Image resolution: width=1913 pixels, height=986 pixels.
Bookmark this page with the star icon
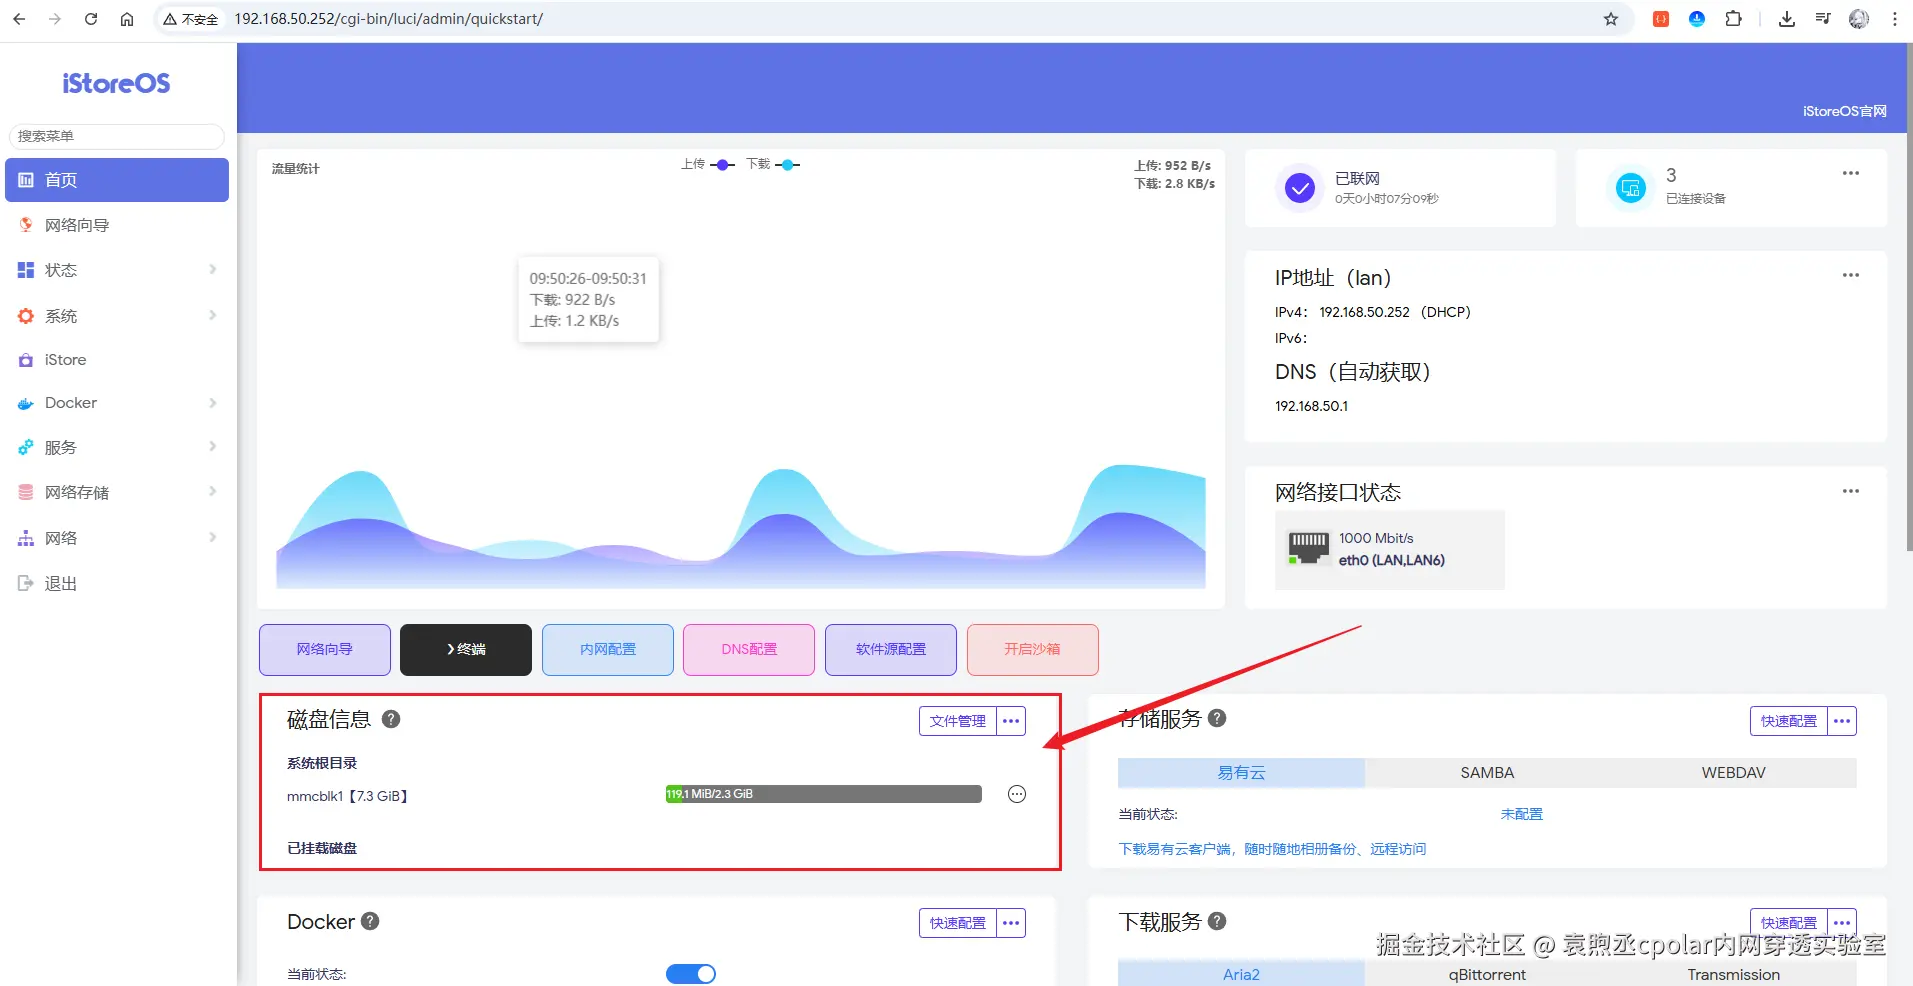(1611, 19)
